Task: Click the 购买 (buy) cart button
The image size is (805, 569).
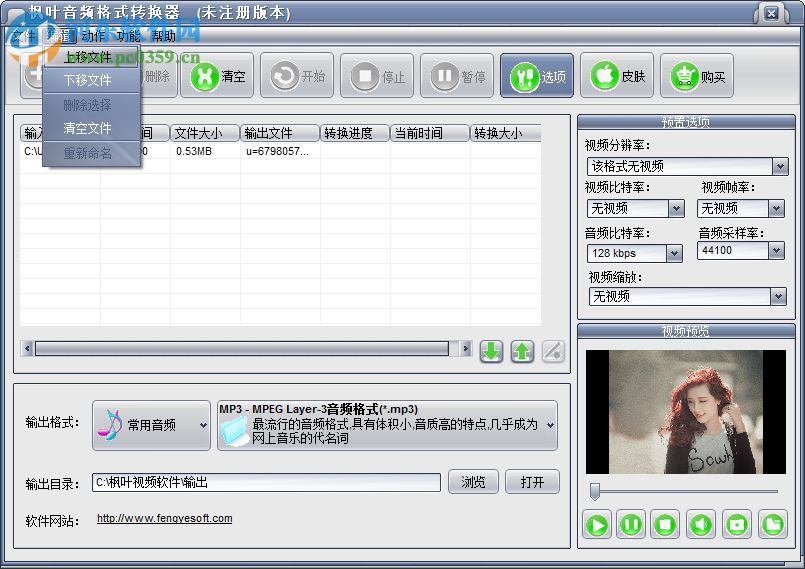Action: [x=697, y=76]
